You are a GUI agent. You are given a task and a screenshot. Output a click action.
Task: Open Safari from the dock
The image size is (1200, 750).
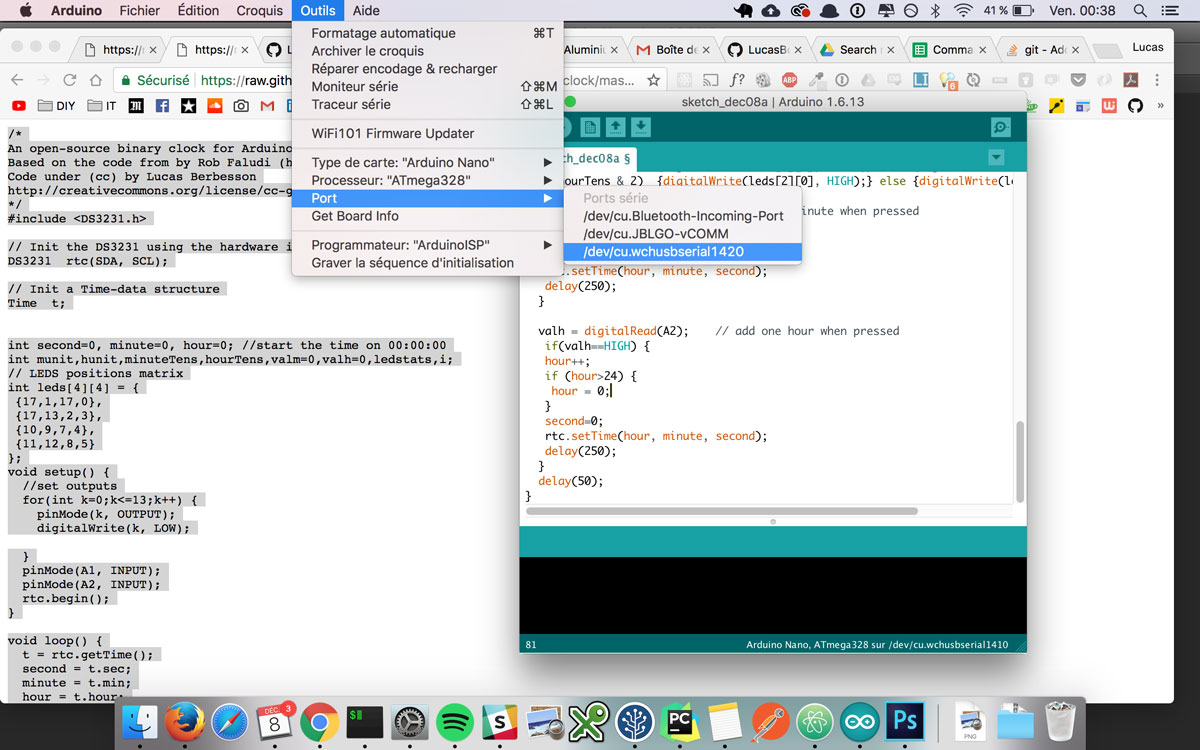click(x=229, y=721)
